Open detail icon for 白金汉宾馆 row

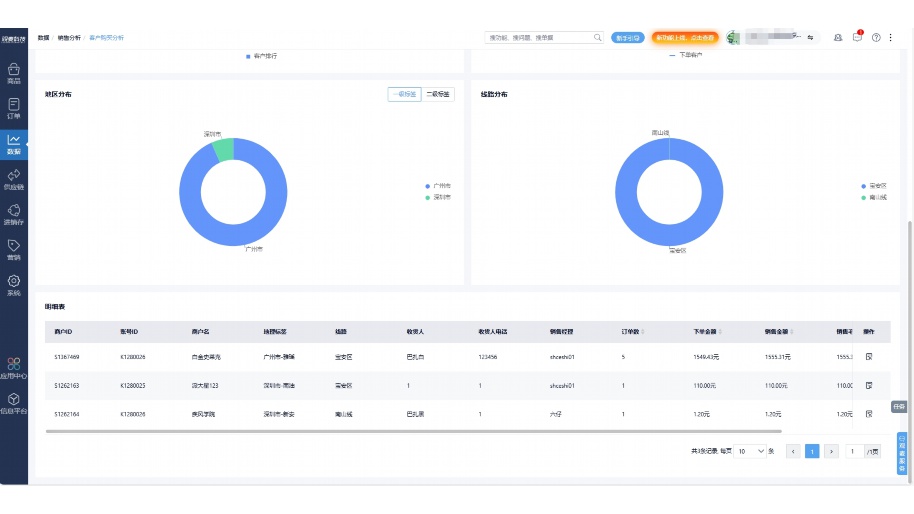coord(869,357)
